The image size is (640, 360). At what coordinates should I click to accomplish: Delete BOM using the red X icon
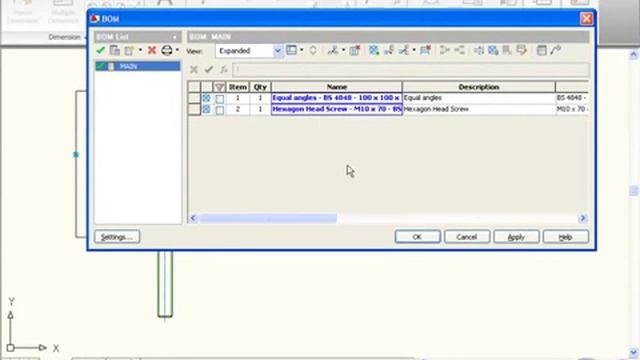click(152, 50)
